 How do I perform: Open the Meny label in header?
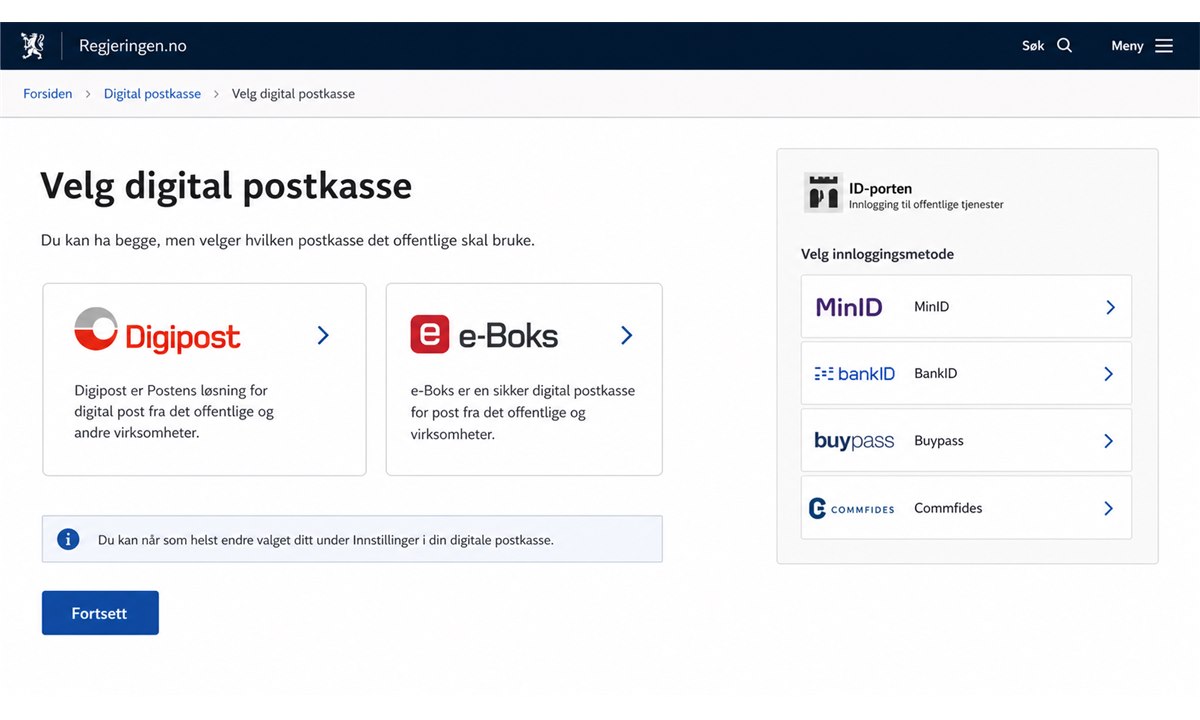[x=1127, y=46]
